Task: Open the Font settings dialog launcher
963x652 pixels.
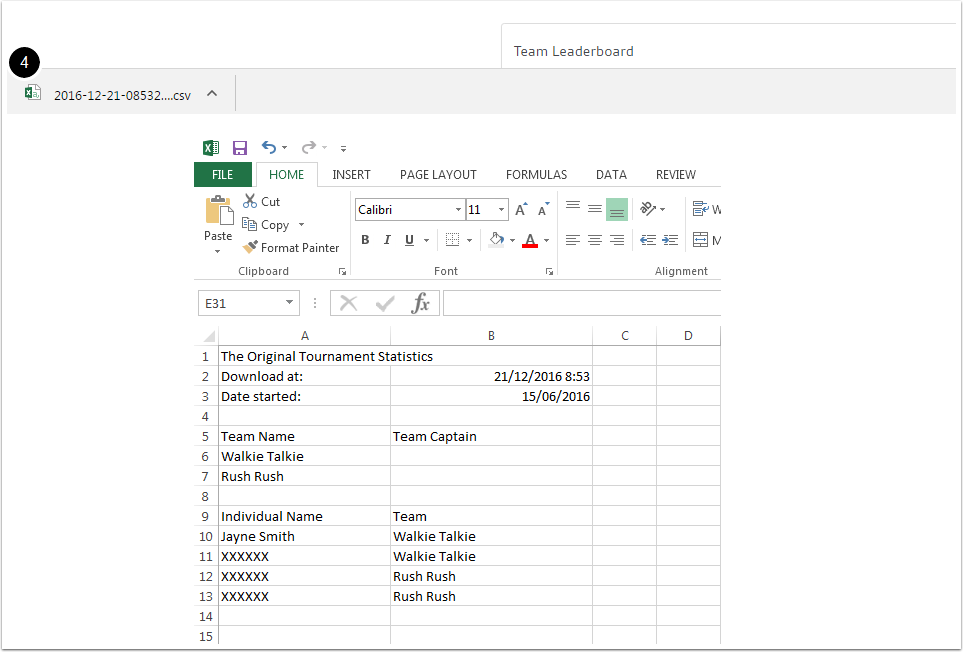Action: (x=549, y=271)
